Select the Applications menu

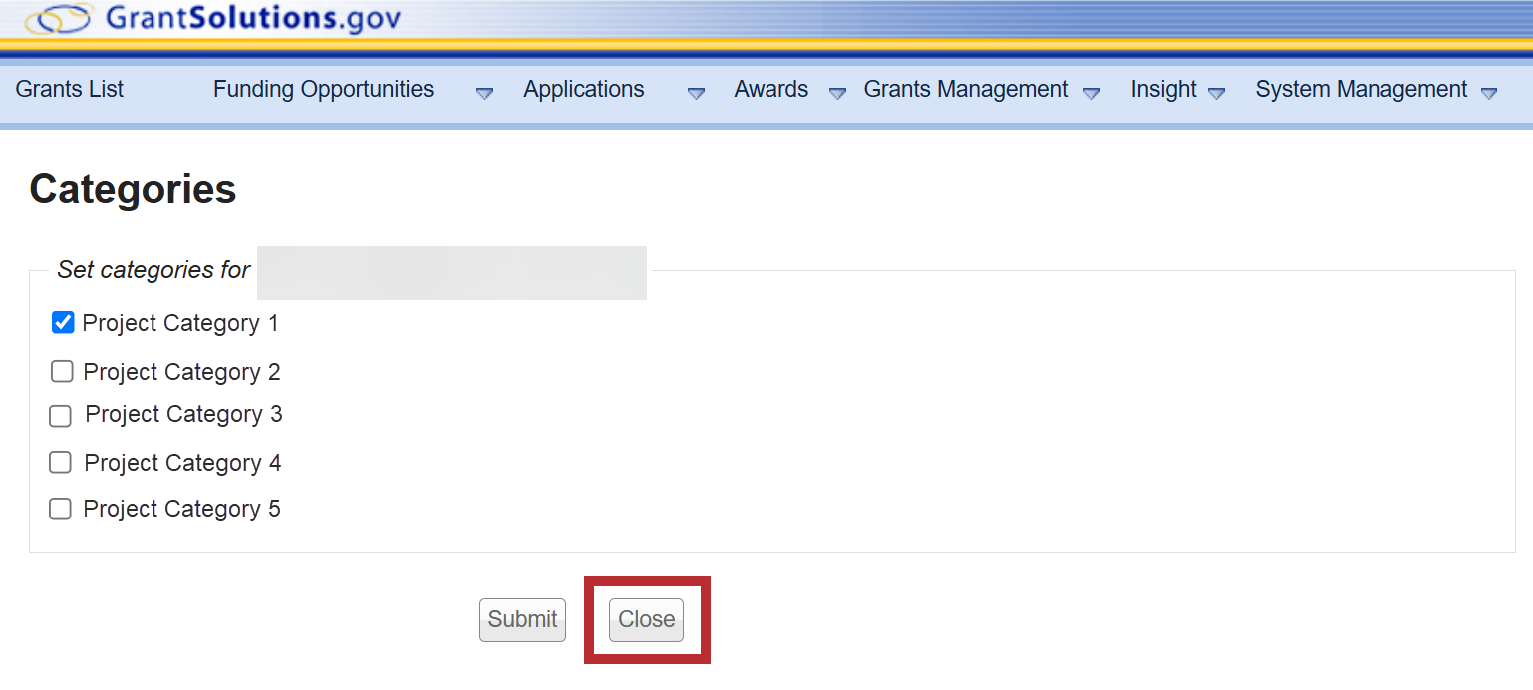point(583,90)
